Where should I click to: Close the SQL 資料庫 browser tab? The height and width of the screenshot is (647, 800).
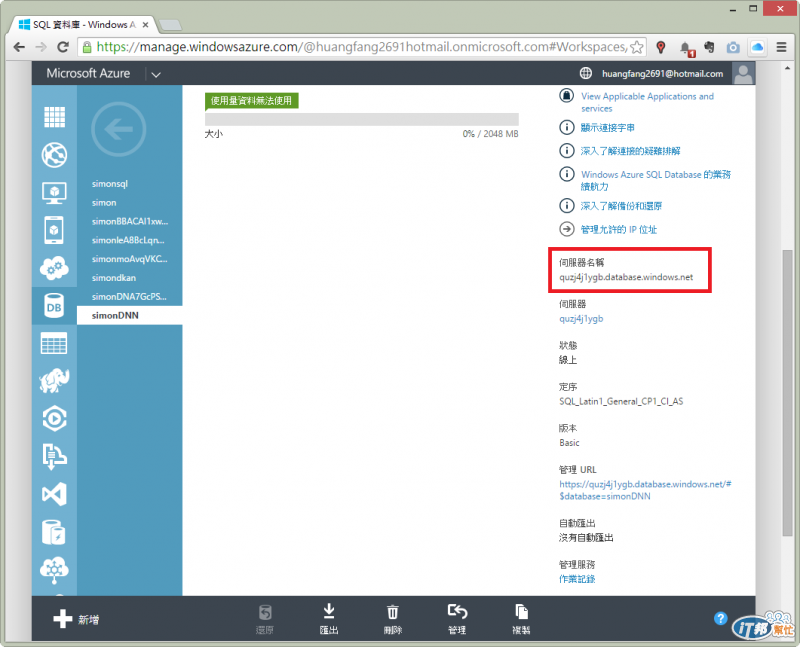pyautogui.click(x=145, y=24)
